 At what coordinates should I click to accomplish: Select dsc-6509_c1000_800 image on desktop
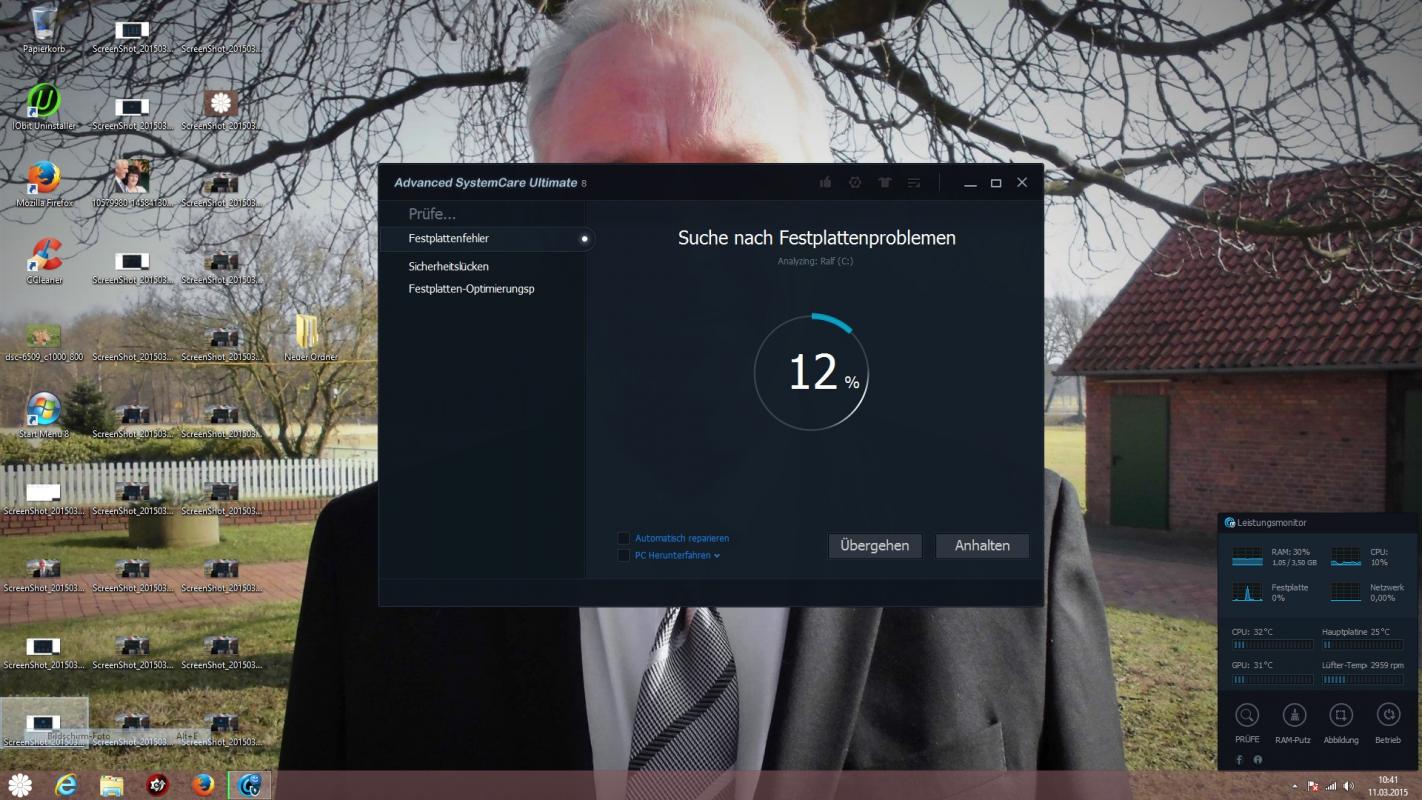click(44, 340)
